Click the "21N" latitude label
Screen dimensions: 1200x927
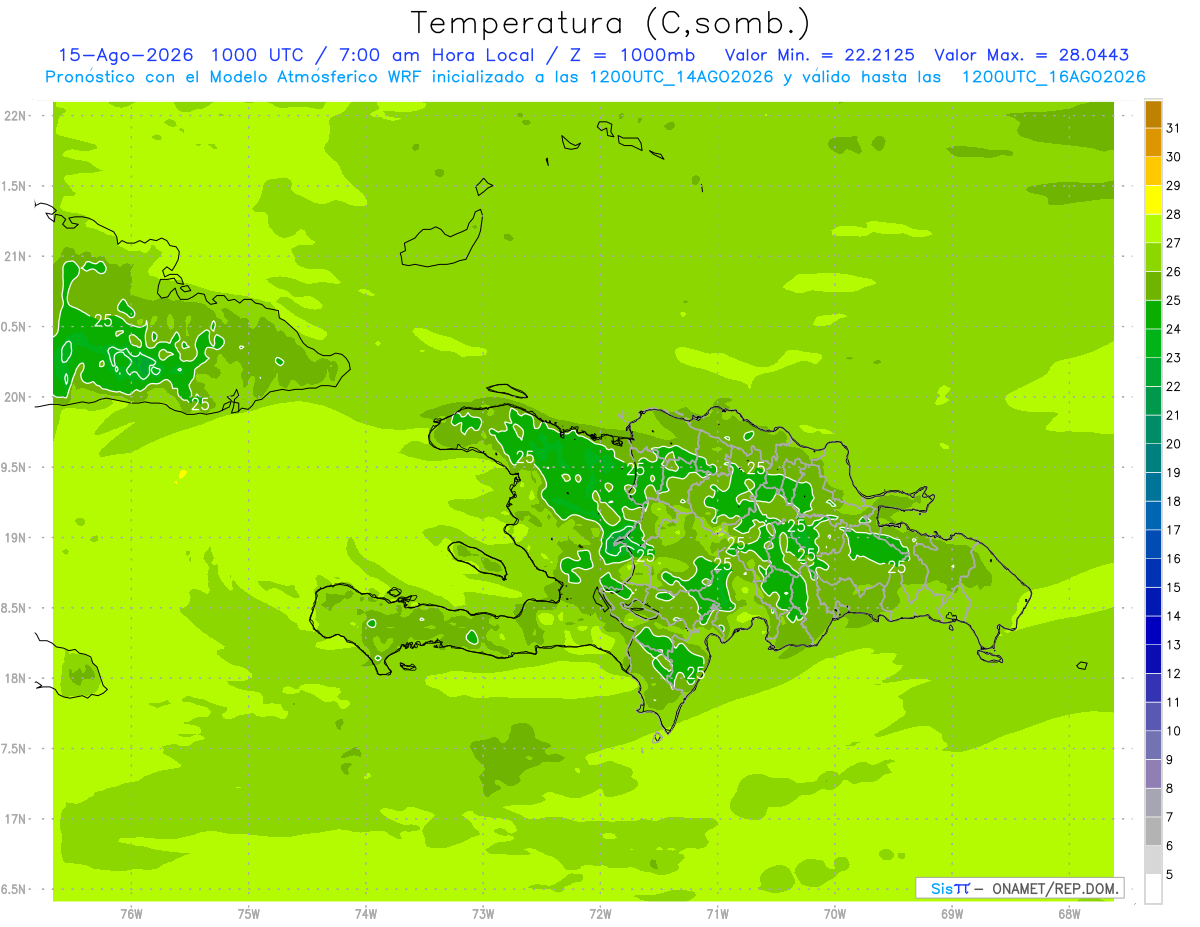point(16,256)
